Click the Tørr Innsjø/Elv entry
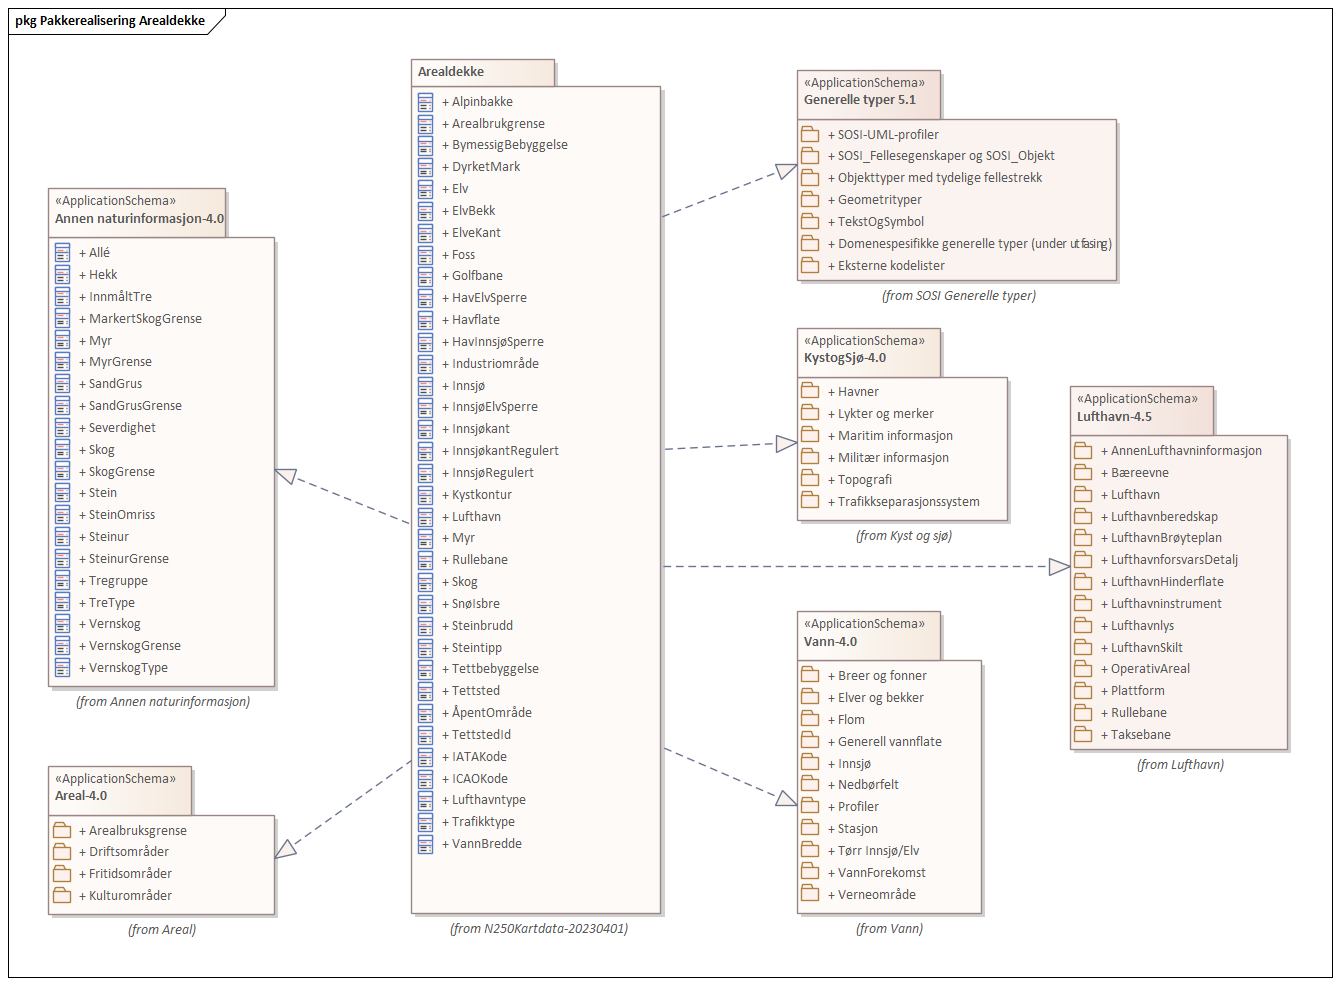 coord(874,851)
